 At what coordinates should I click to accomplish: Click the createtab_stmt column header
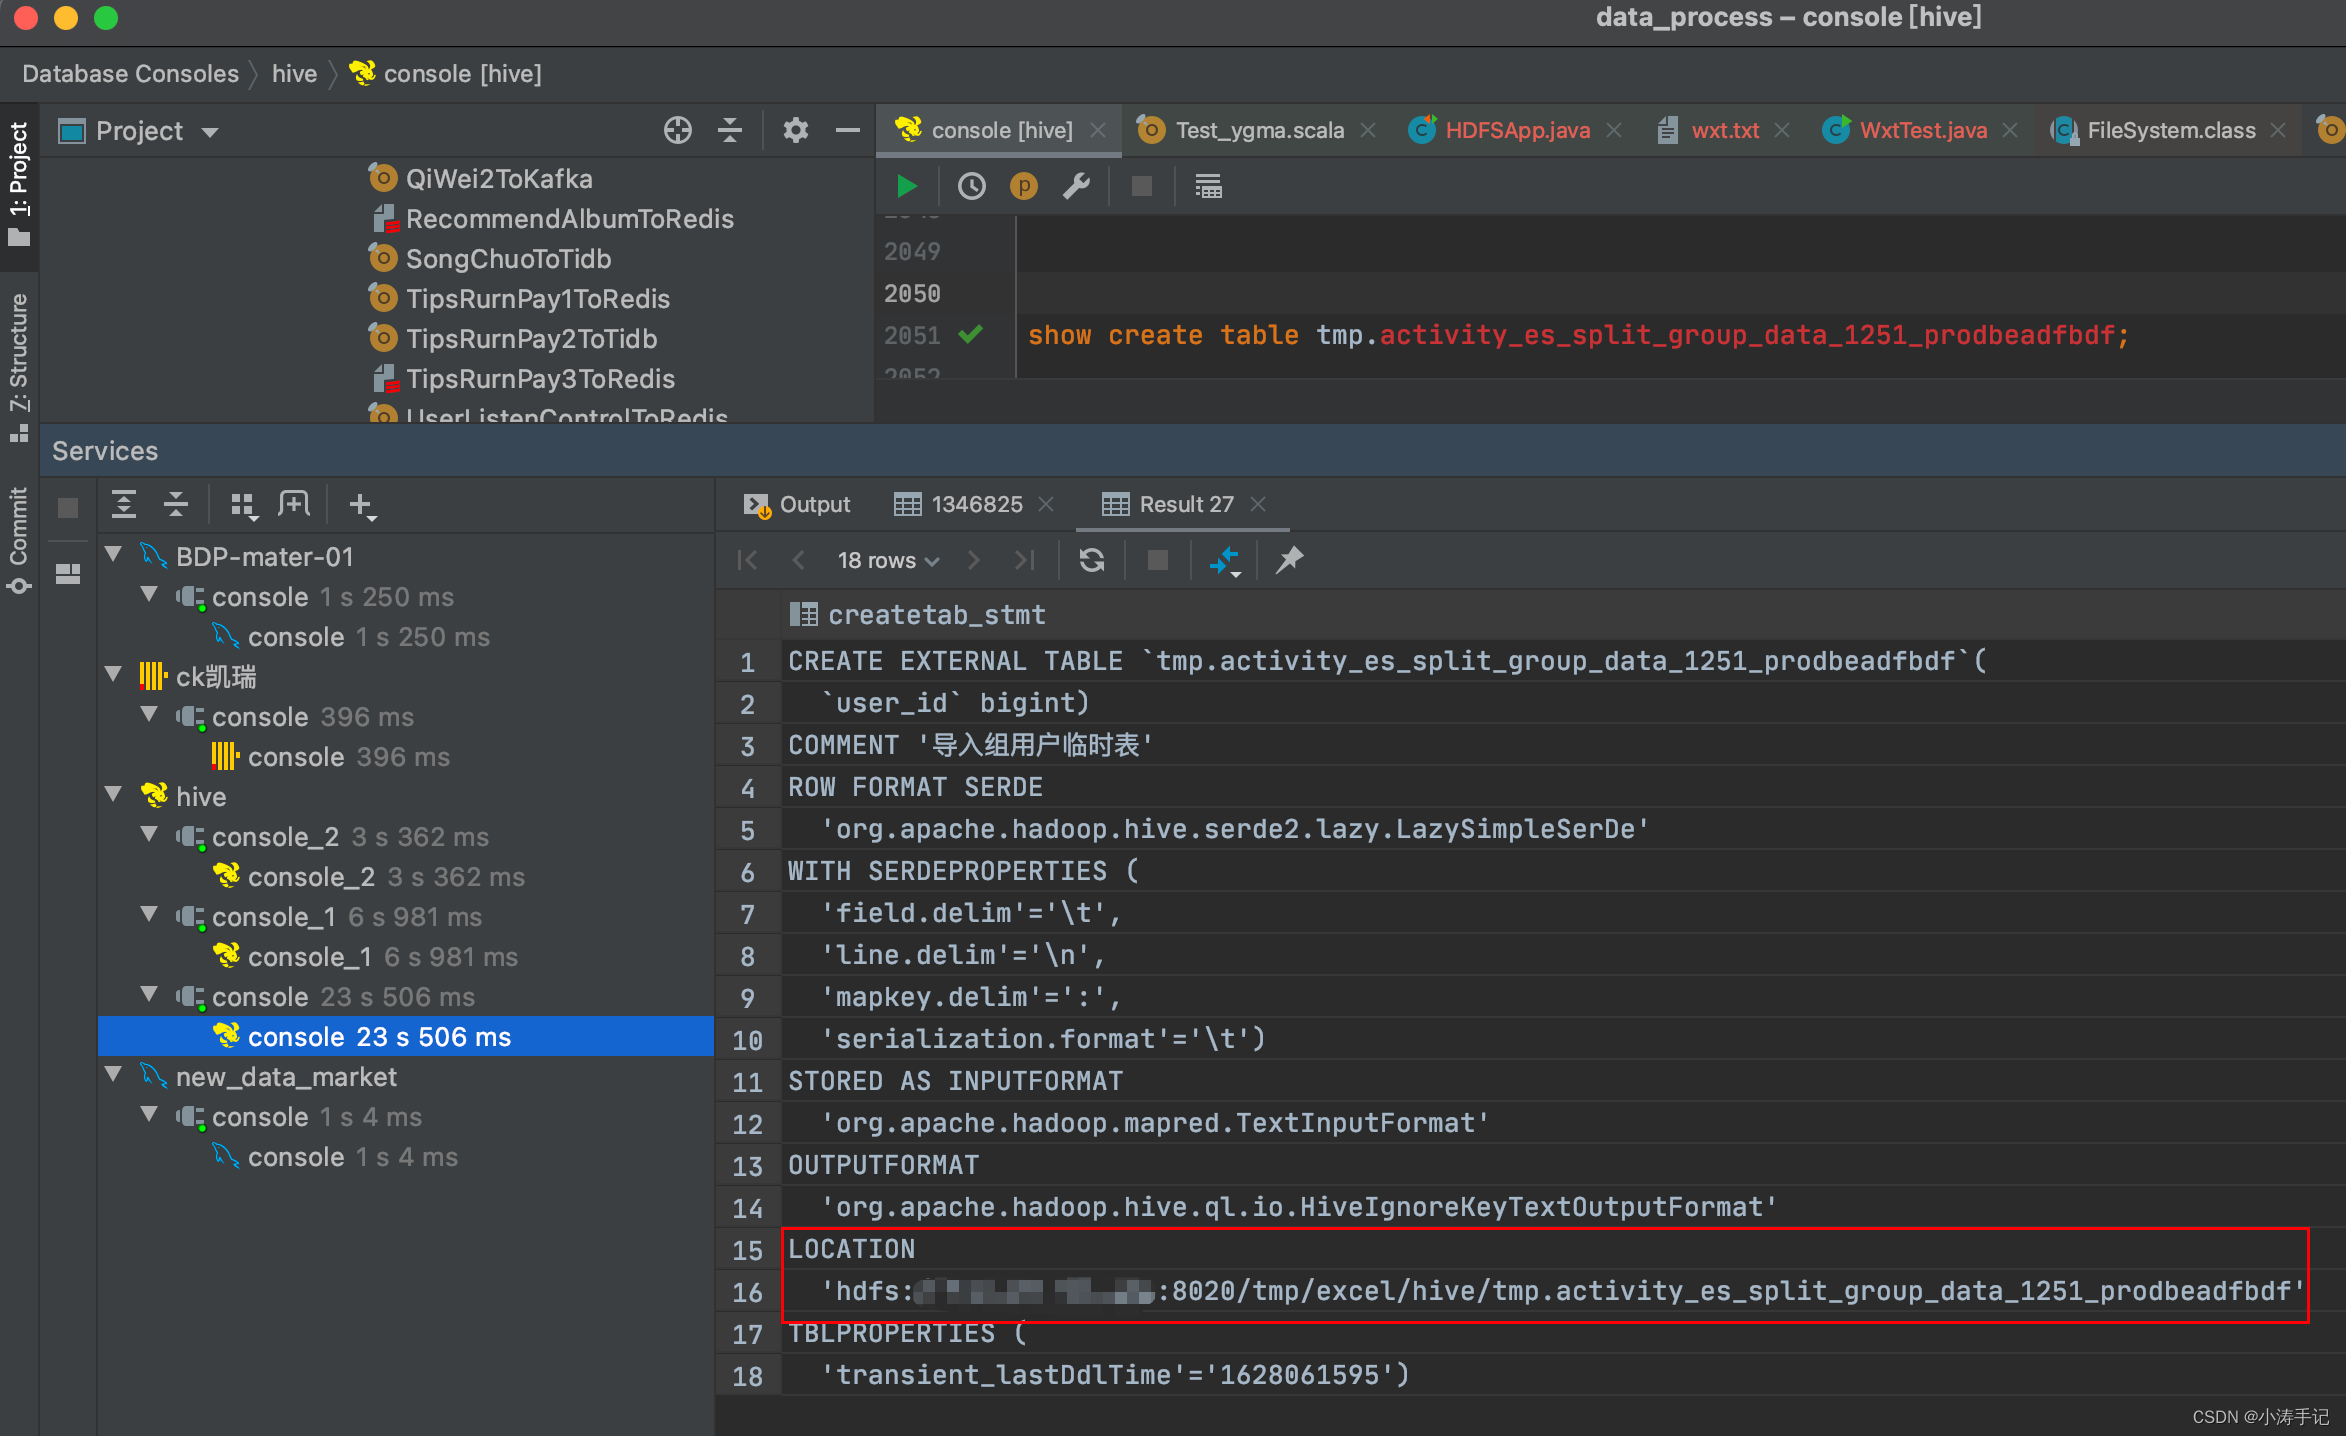(x=936, y=614)
